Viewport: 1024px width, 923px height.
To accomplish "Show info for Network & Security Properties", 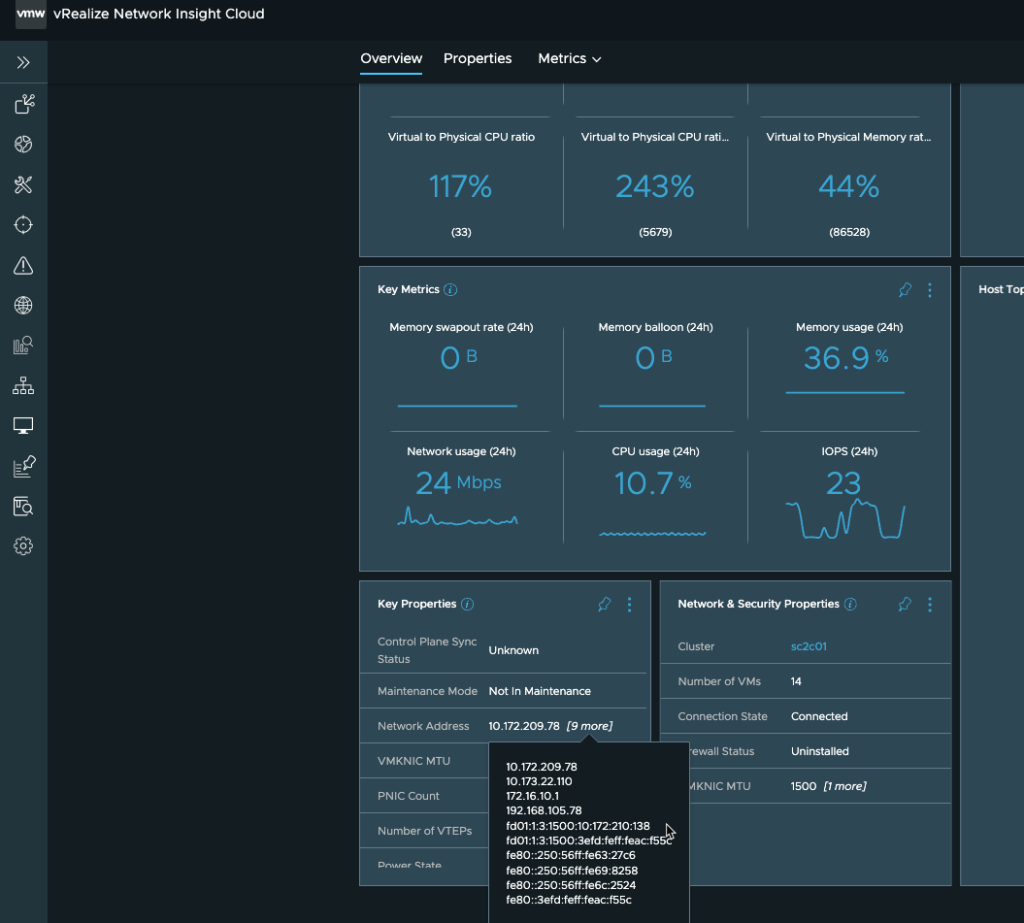I will tap(850, 604).
